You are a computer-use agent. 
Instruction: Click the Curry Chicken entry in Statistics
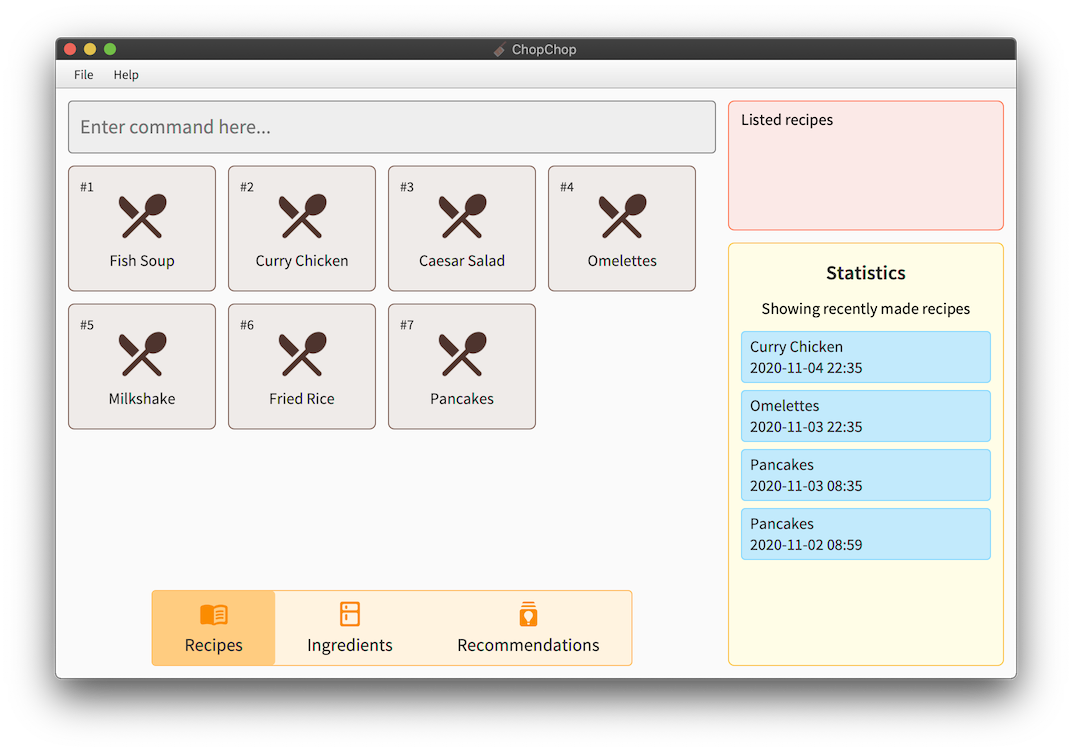click(x=866, y=357)
